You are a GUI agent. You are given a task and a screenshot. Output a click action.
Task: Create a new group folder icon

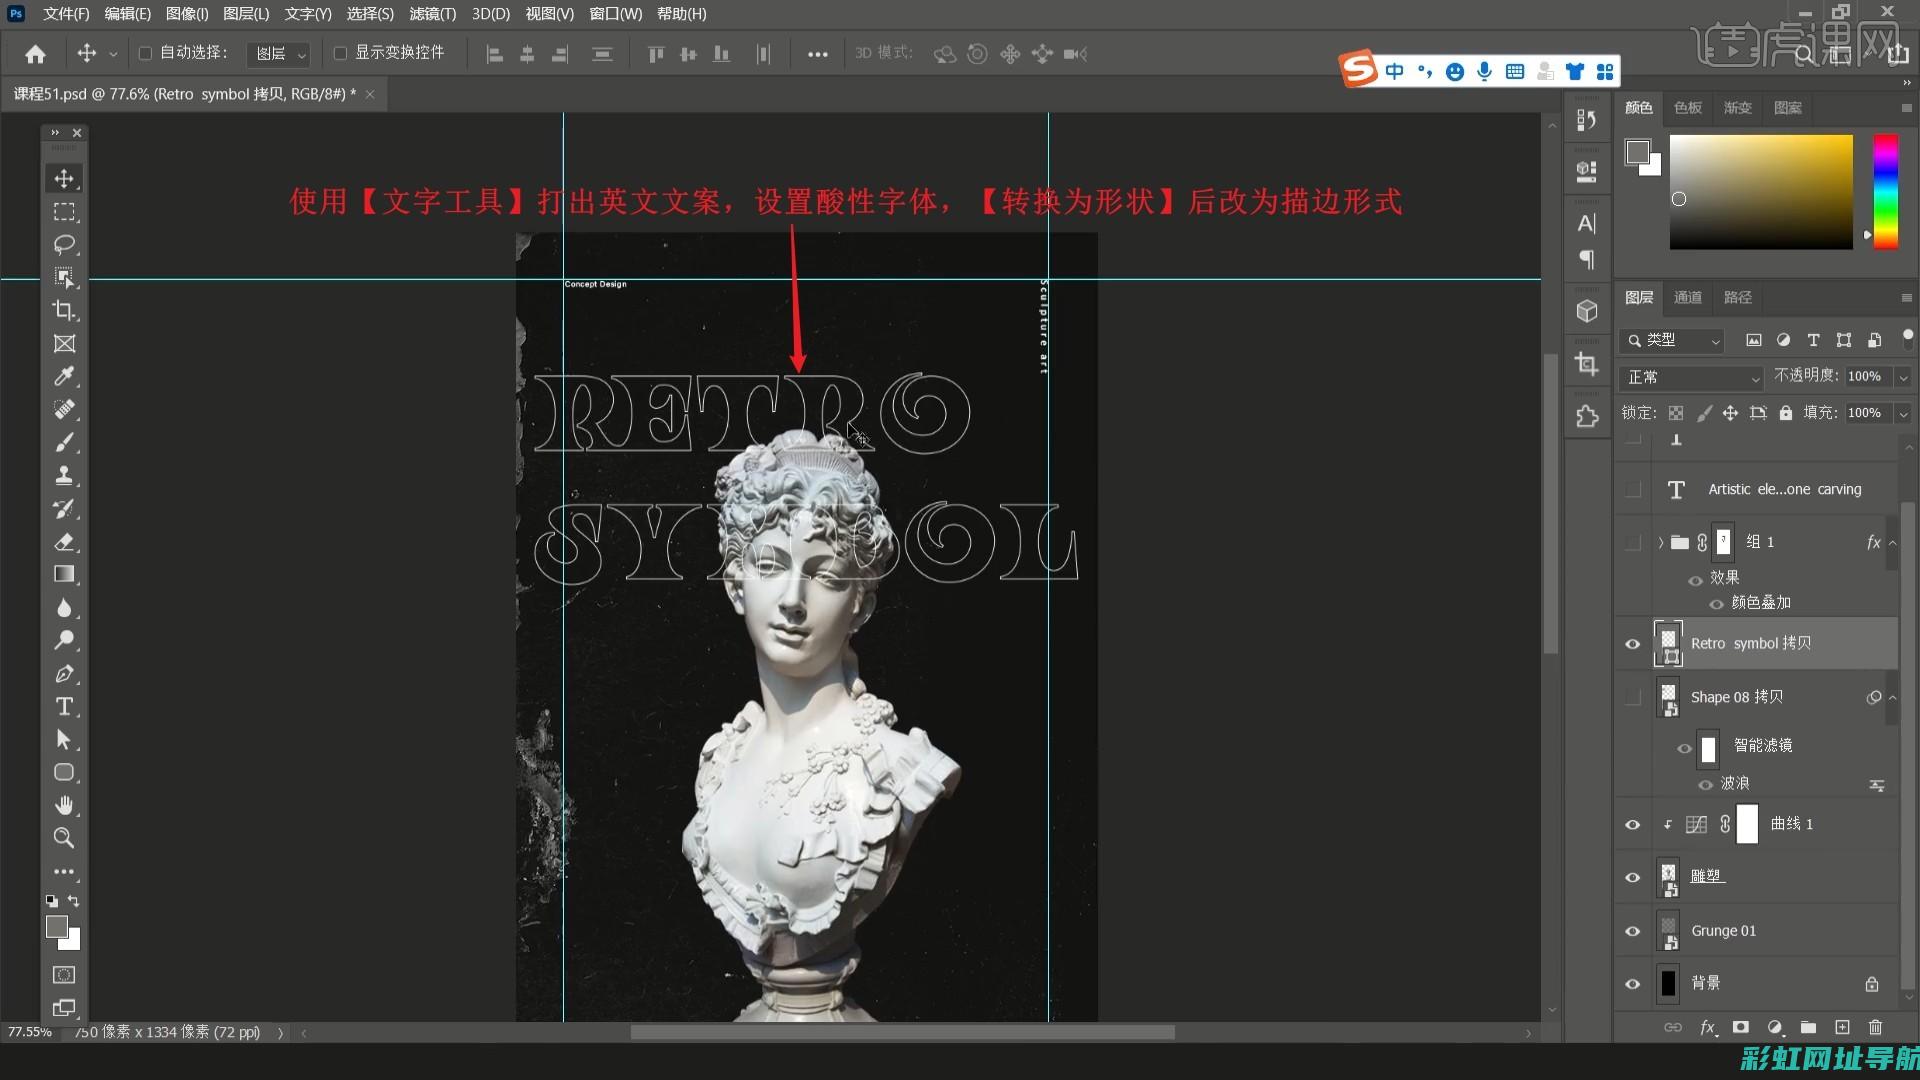(1808, 1027)
